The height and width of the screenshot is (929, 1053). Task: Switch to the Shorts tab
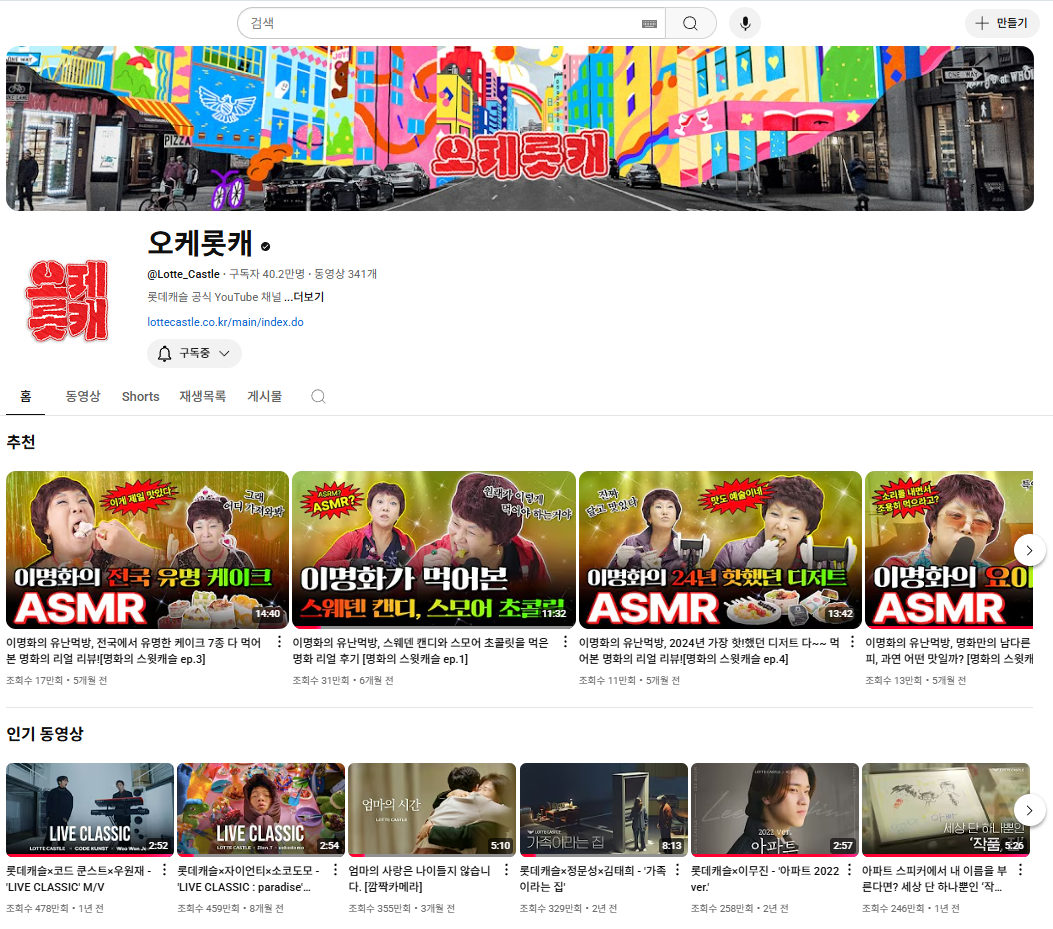140,396
